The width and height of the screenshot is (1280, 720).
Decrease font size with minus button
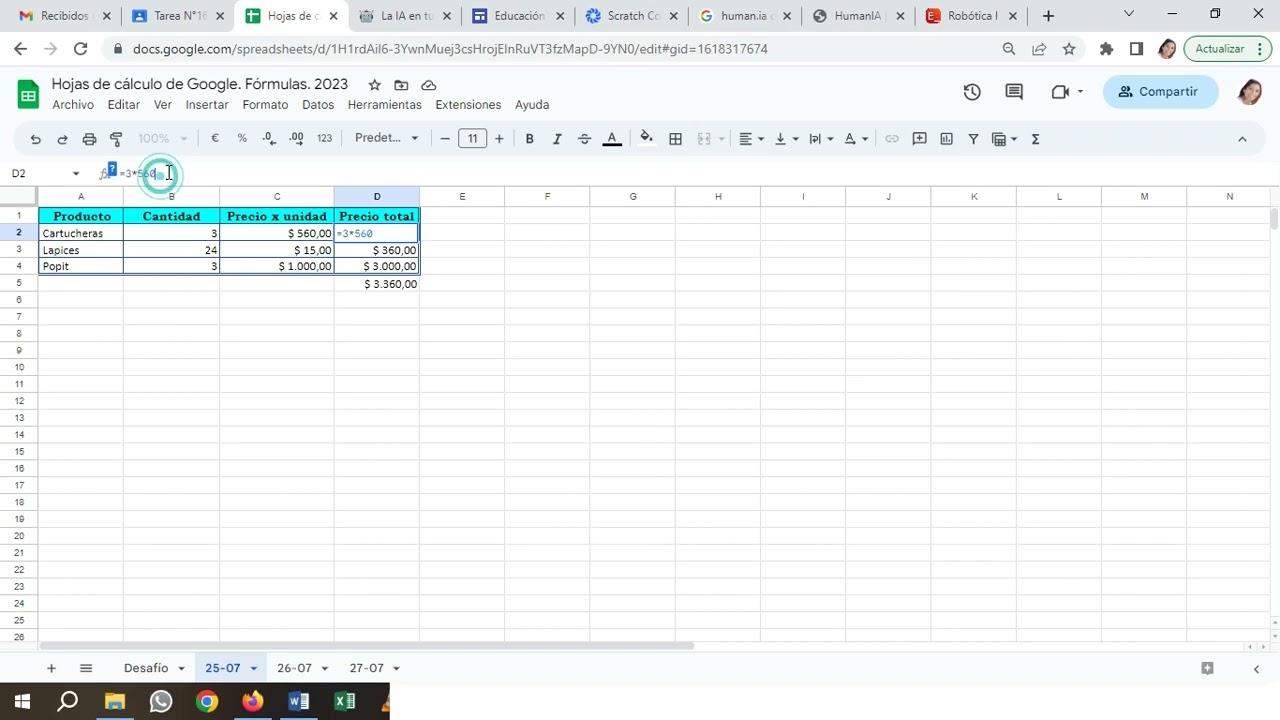[445, 138]
